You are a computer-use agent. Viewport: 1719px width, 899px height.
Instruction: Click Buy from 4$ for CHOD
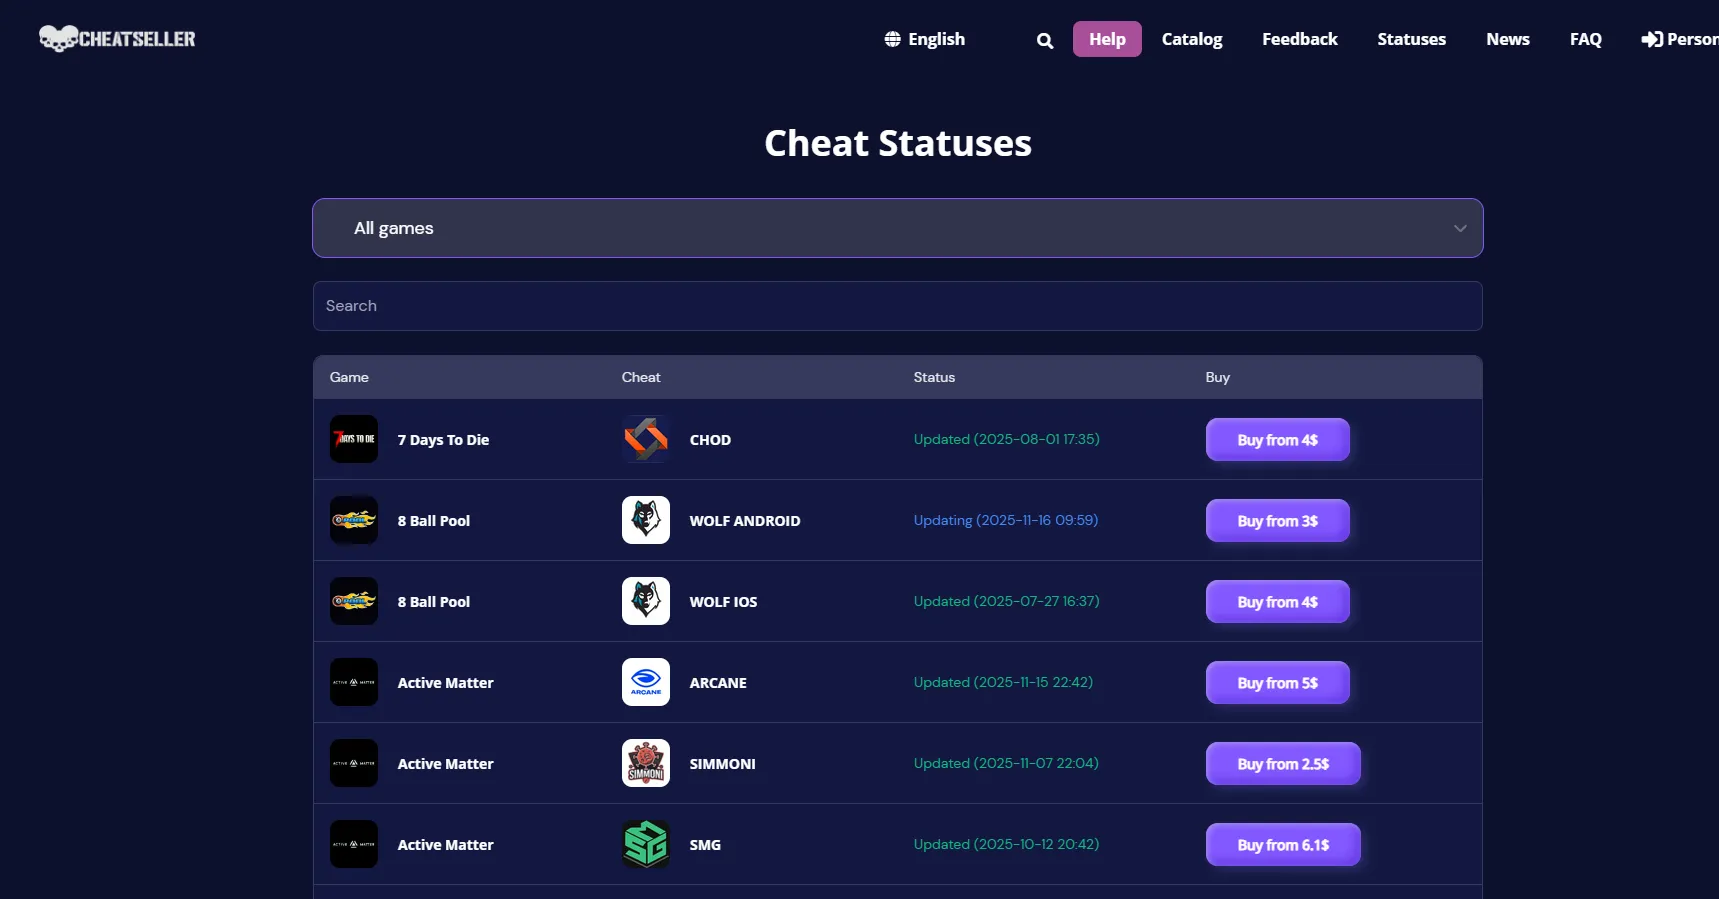[1278, 440]
